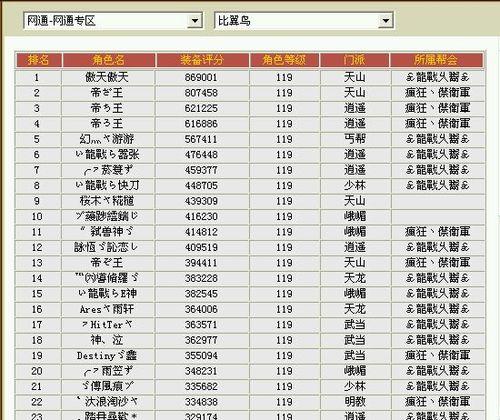Click the guild name in the 807458 row
The height and width of the screenshot is (420, 500).
(437, 93)
